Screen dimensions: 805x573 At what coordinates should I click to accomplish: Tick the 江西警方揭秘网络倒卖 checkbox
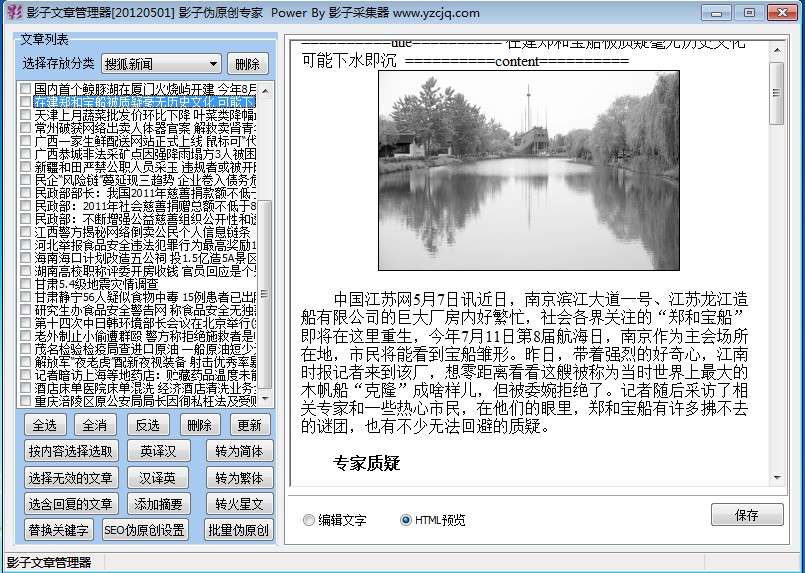[x=25, y=231]
